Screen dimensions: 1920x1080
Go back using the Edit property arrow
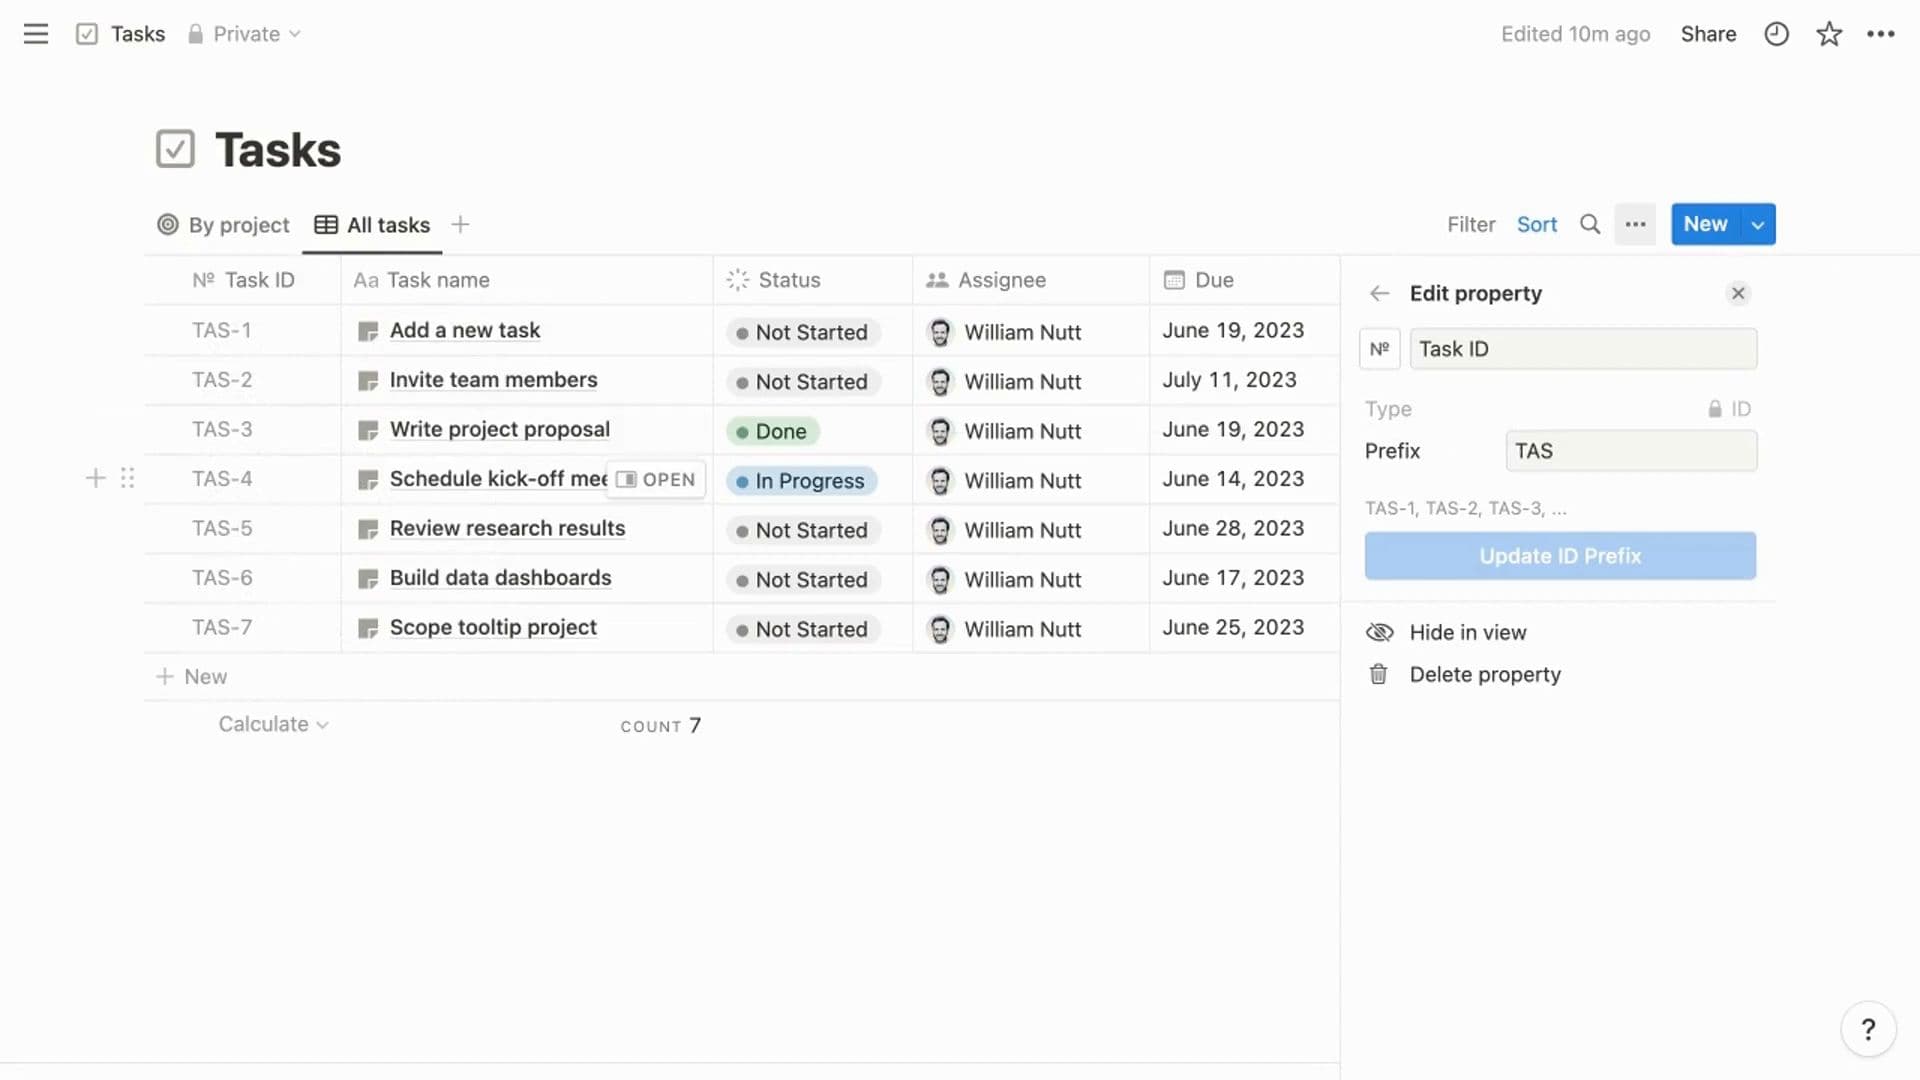pyautogui.click(x=1380, y=293)
